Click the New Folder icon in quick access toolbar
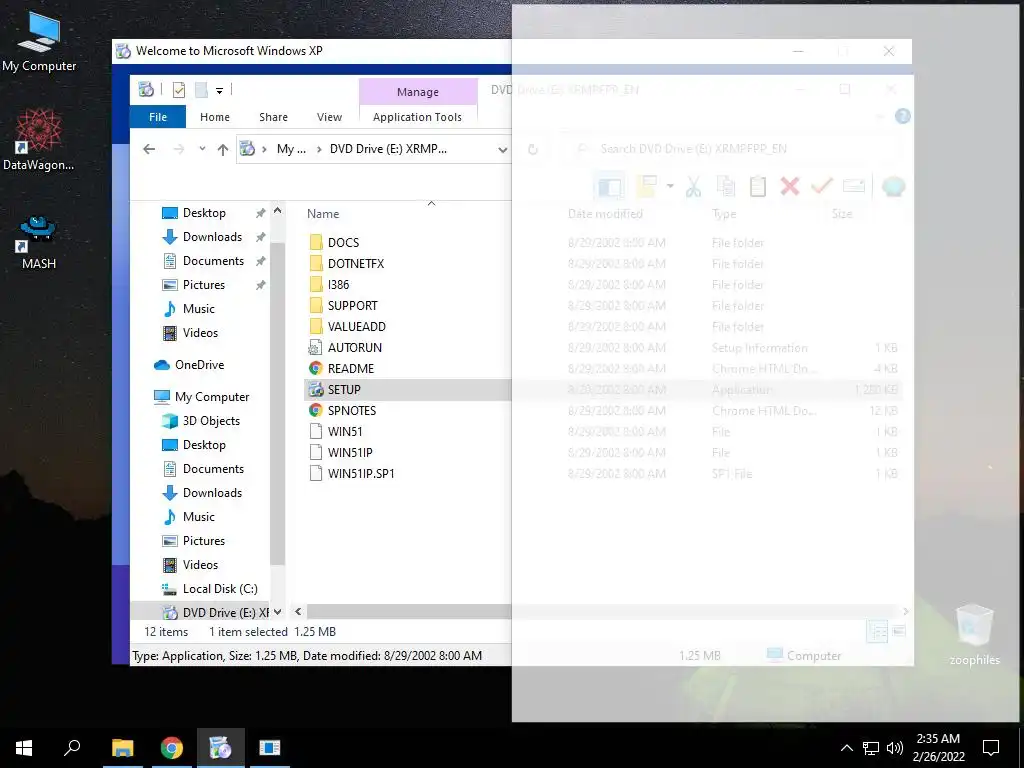The image size is (1024, 768). 201,90
